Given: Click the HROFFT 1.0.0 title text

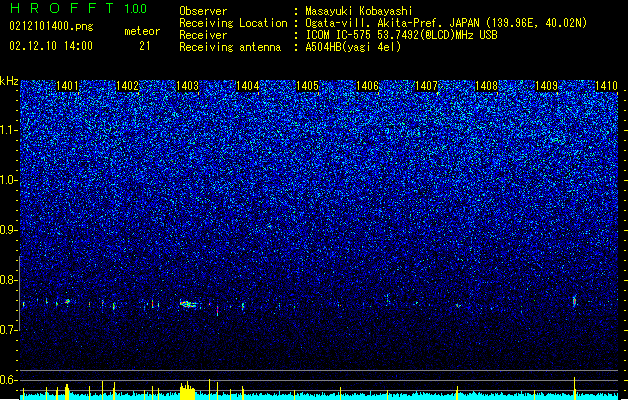Looking at the screenshot, I should (79, 8).
